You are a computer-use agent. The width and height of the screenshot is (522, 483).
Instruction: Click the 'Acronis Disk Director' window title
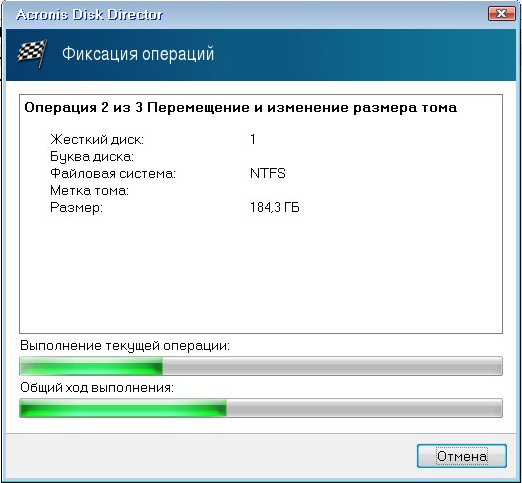(x=90, y=15)
